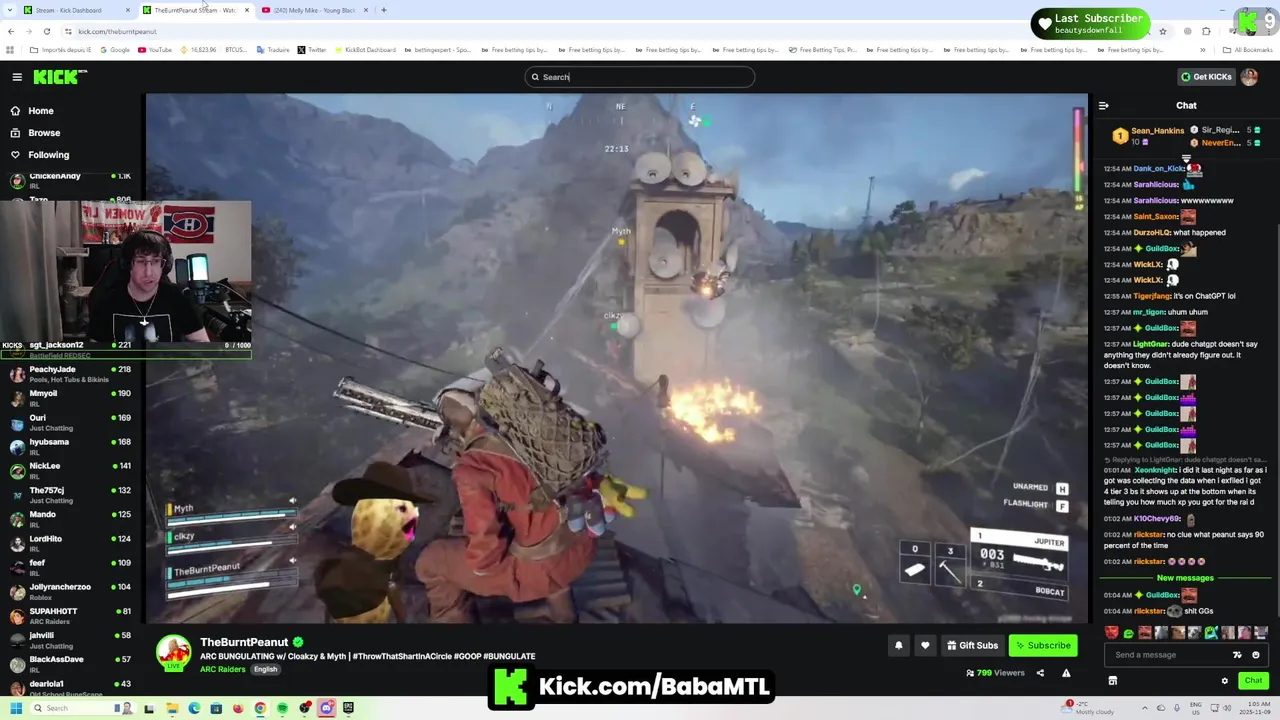1280x720 pixels.
Task: Click Gift Subs button
Action: [x=972, y=645]
